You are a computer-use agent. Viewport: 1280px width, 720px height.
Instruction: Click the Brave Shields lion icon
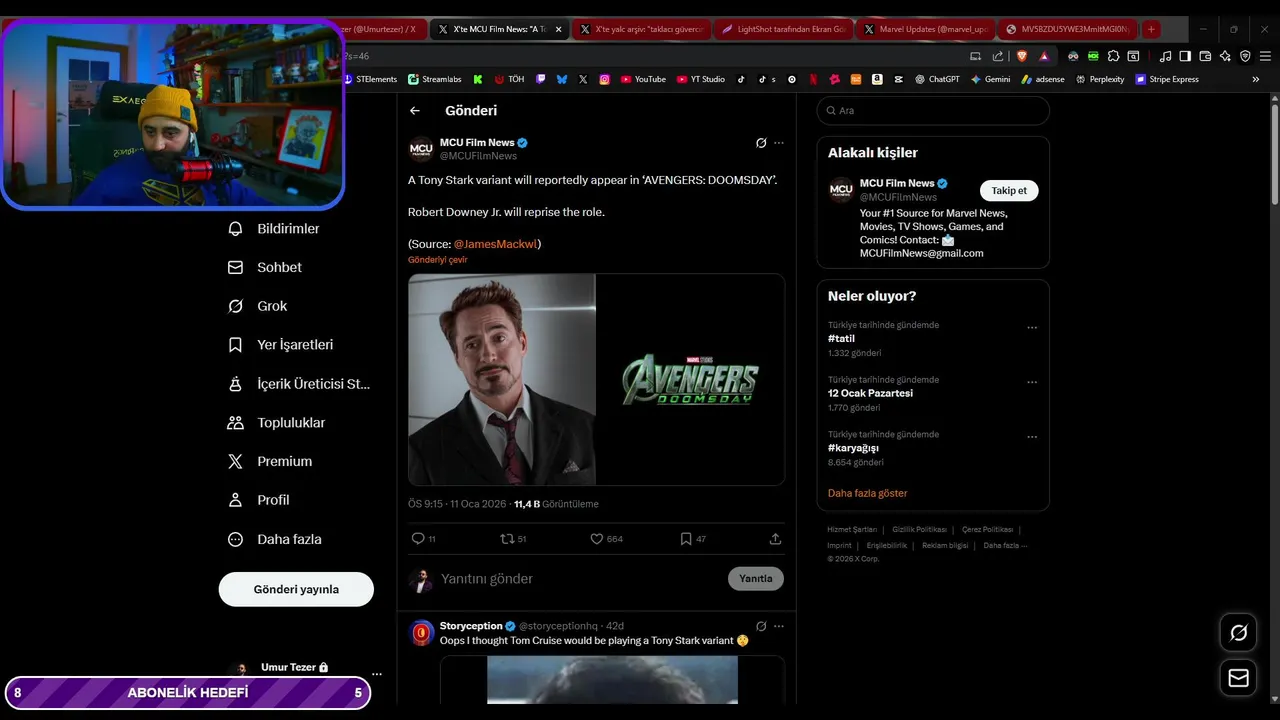point(1022,56)
